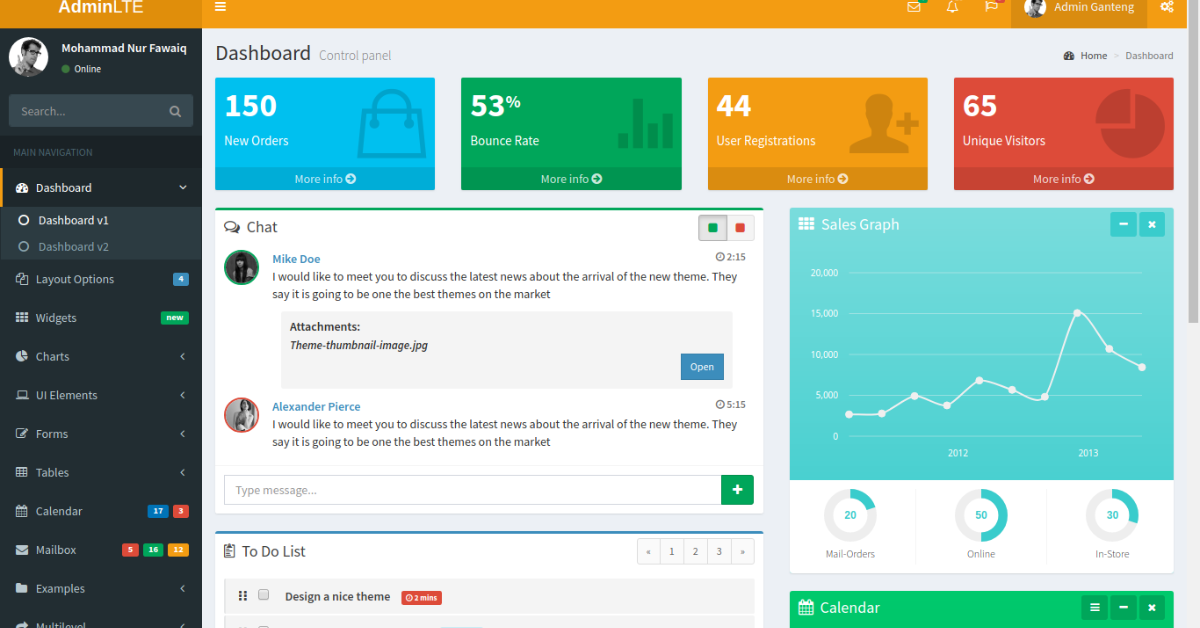This screenshot has width=1200, height=628.
Task: Open the envelope messages icon in header
Action: point(913,7)
